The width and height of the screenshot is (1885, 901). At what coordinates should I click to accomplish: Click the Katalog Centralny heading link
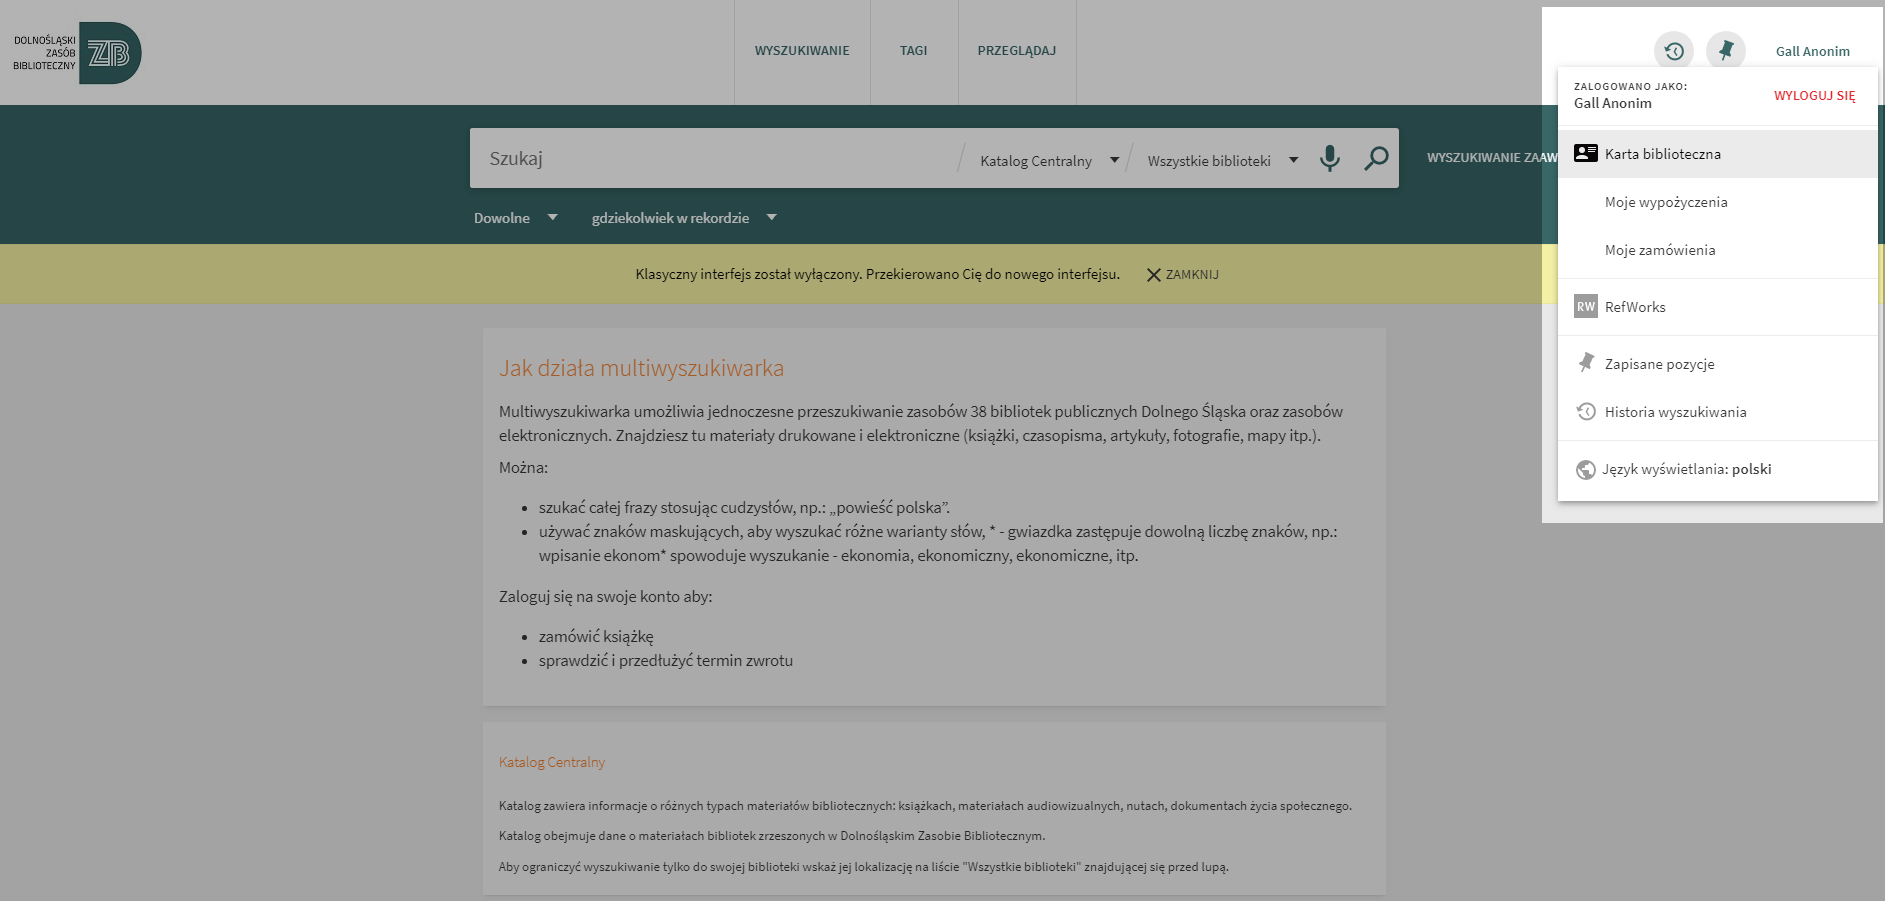[x=552, y=762]
